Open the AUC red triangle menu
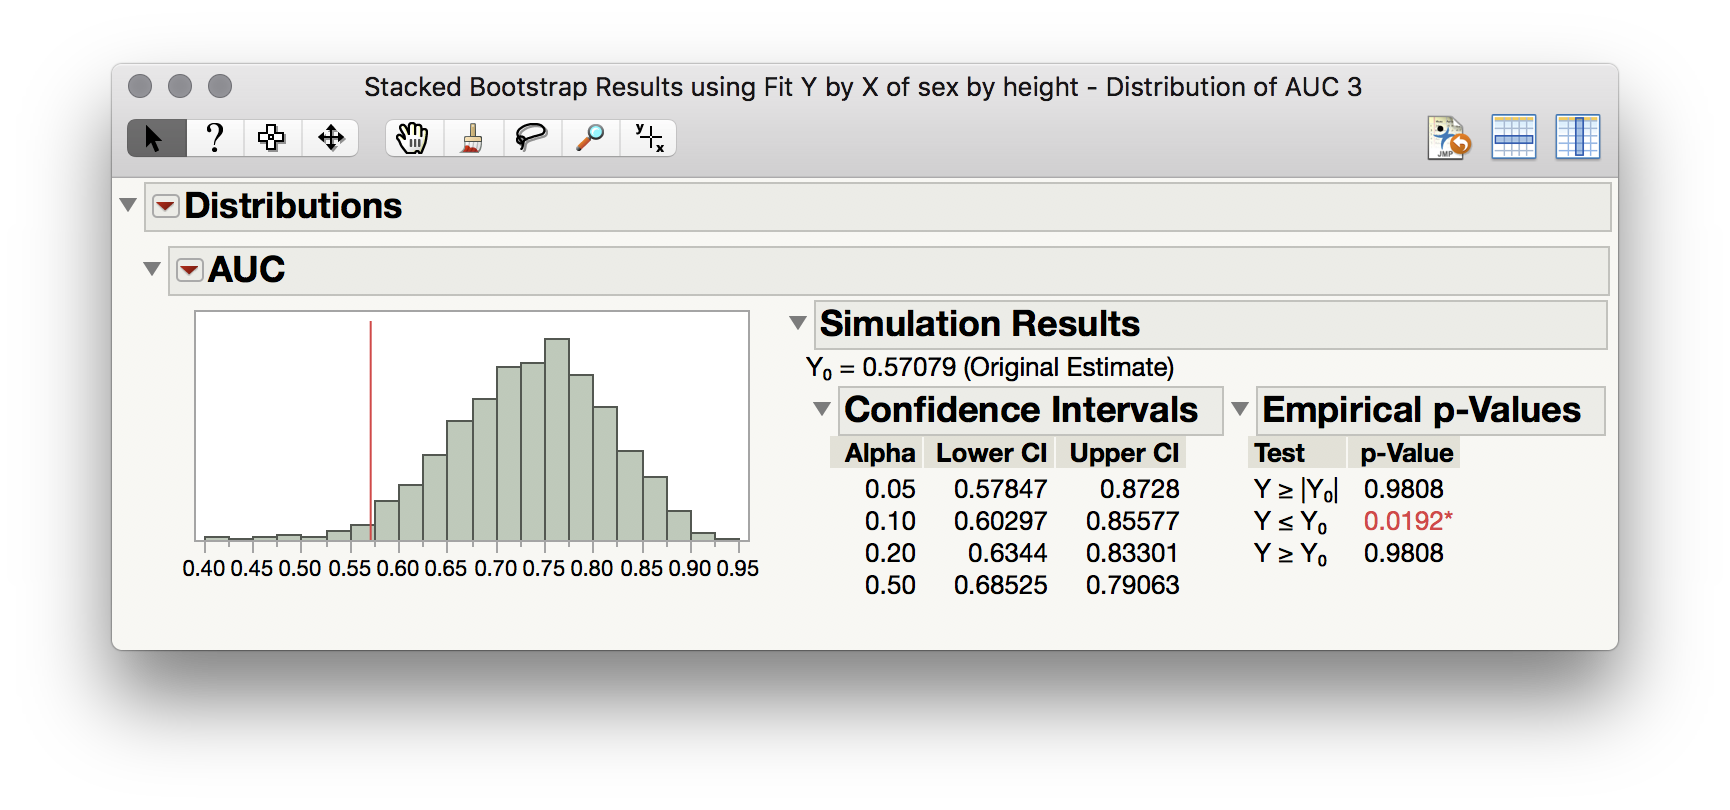Viewport: 1730px width, 810px height. click(190, 270)
